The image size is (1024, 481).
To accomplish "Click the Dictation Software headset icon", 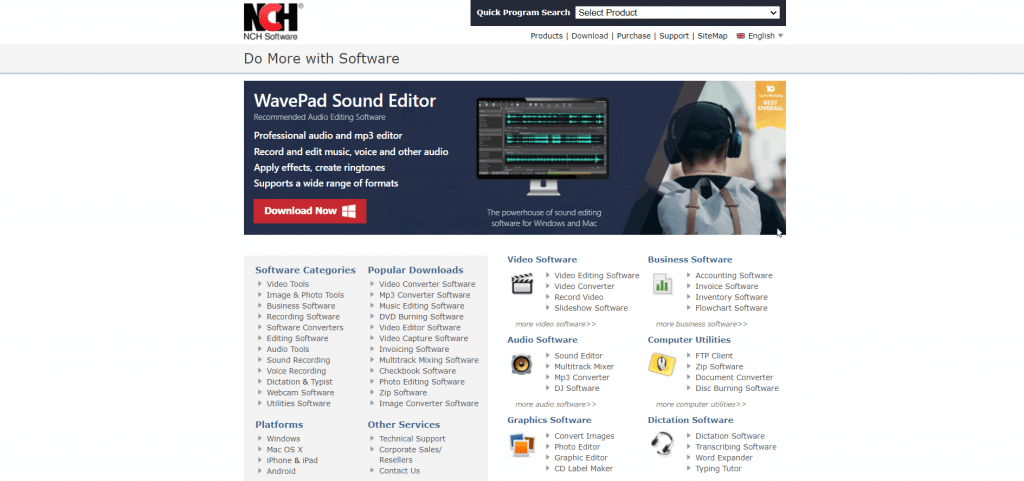I will point(662,444).
